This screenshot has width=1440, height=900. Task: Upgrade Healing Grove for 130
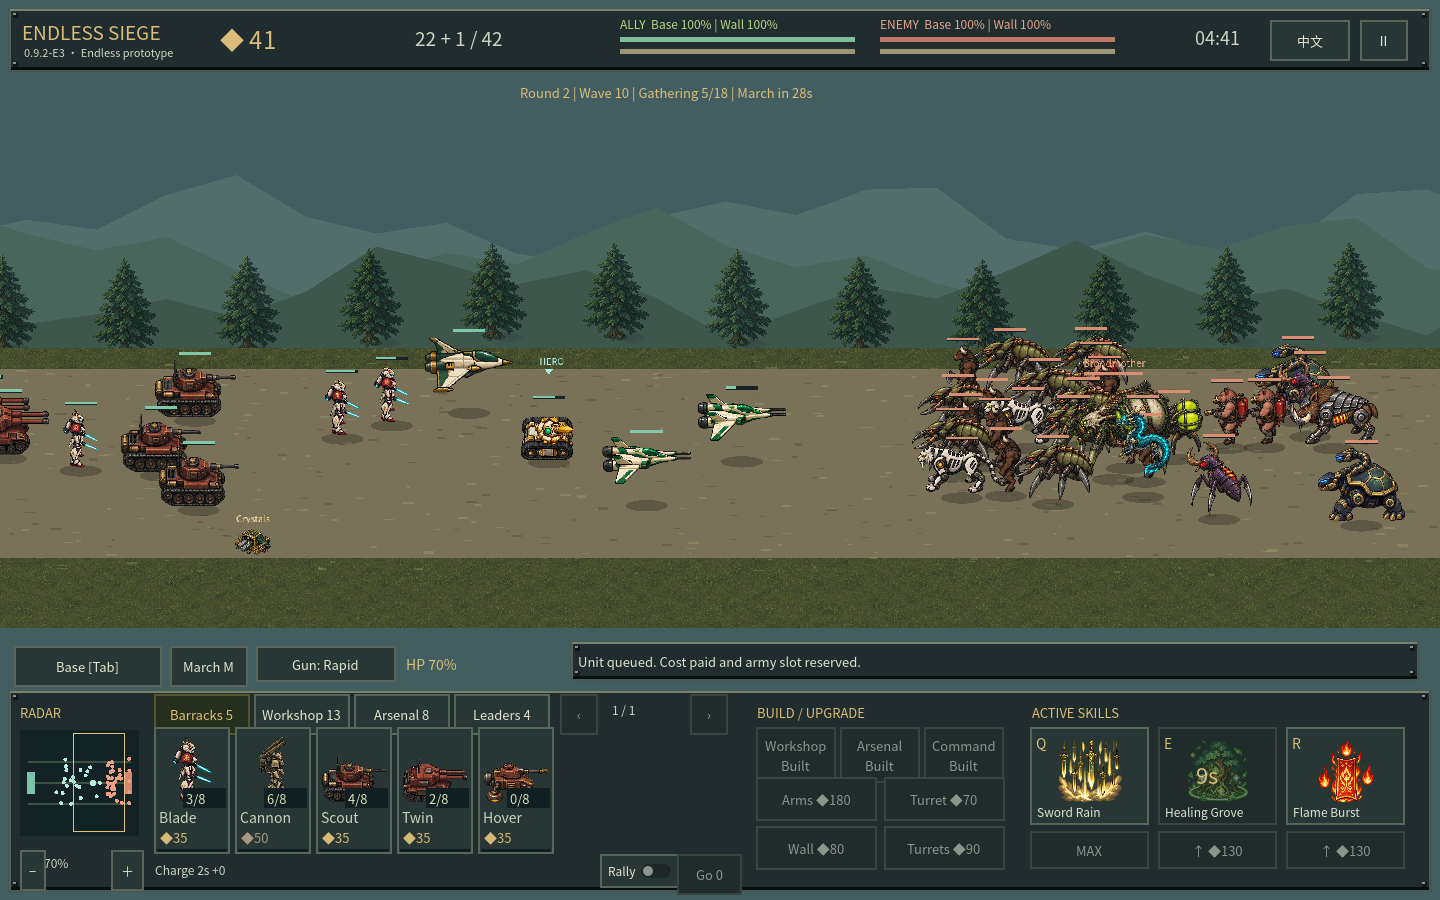pos(1217,851)
